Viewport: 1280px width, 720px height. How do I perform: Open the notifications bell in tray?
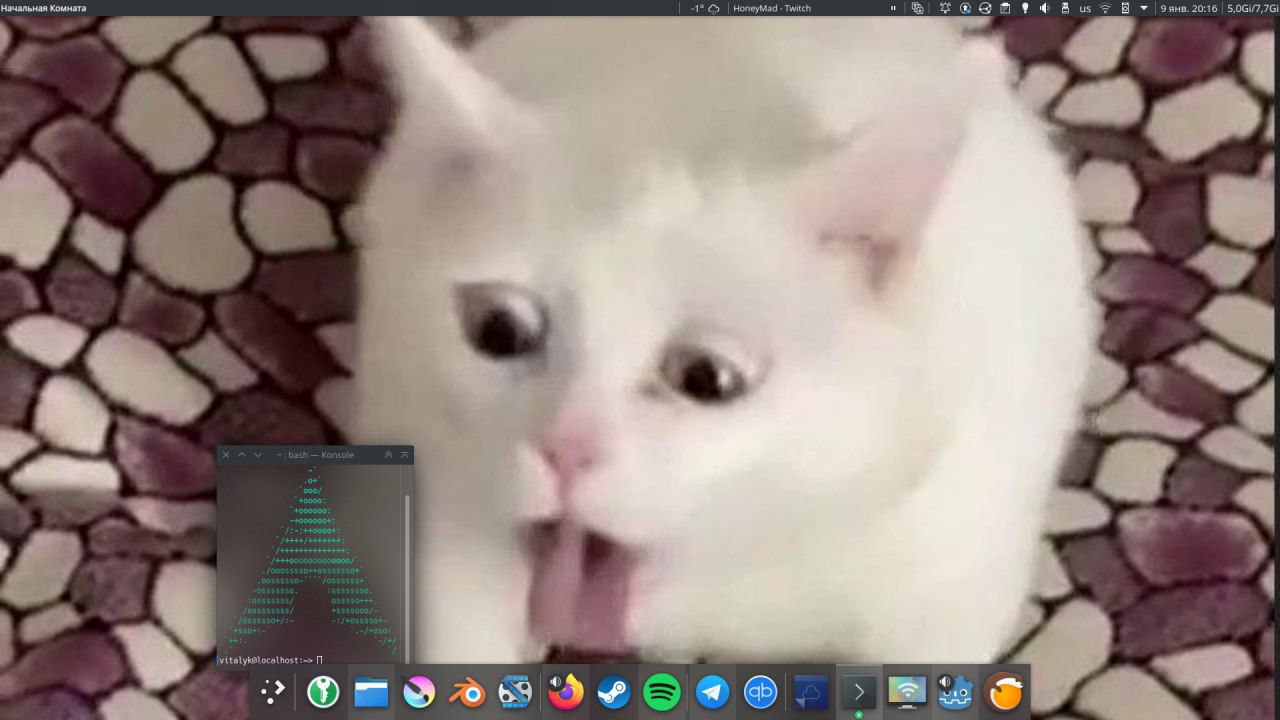(945, 8)
